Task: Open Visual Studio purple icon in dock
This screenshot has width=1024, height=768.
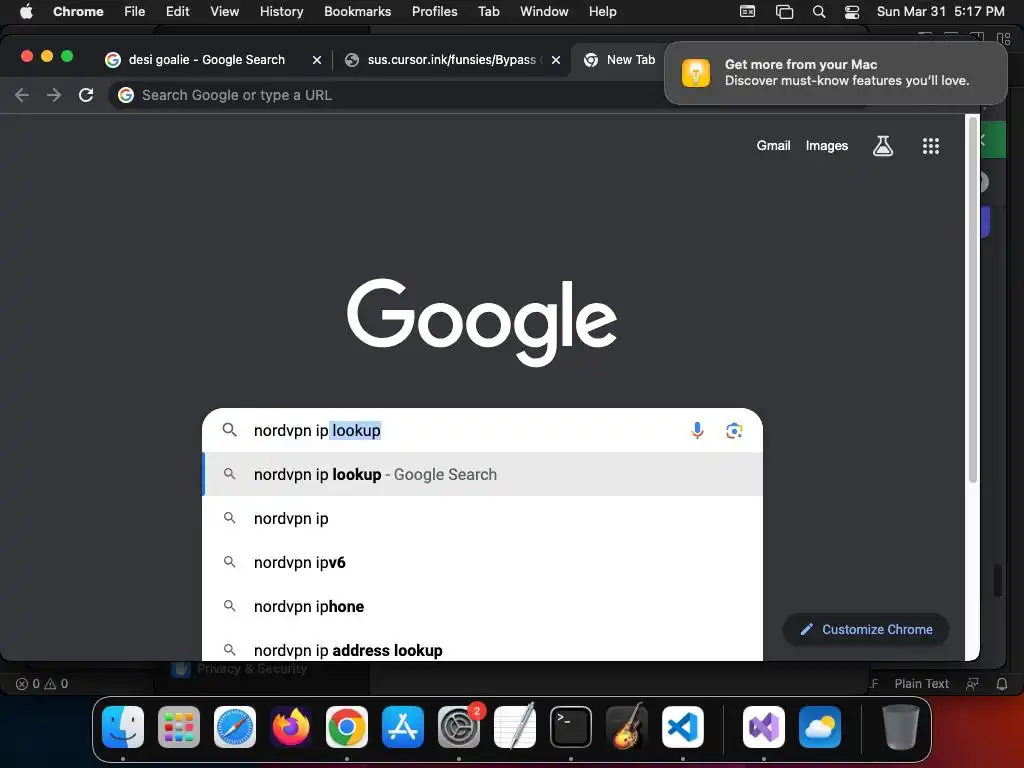Action: [x=763, y=727]
